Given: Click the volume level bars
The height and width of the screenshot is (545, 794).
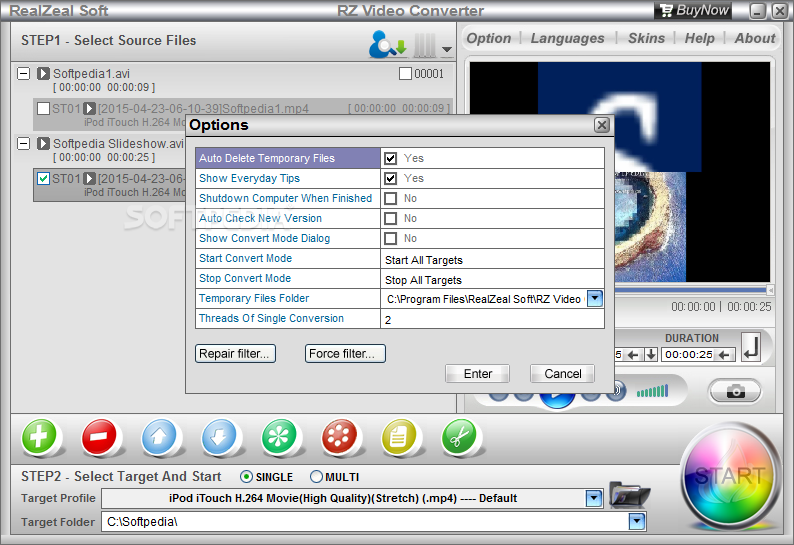Looking at the screenshot, I should [x=652, y=391].
